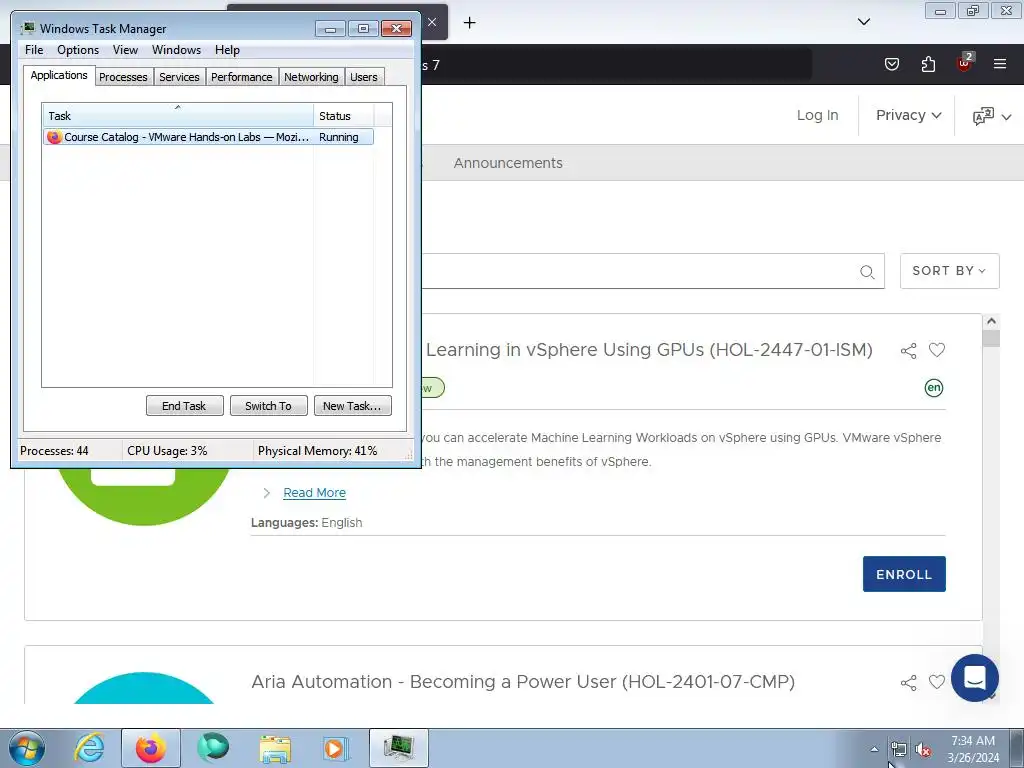The image size is (1024, 768).
Task: Switch to the Performance tab
Action: pos(242,77)
